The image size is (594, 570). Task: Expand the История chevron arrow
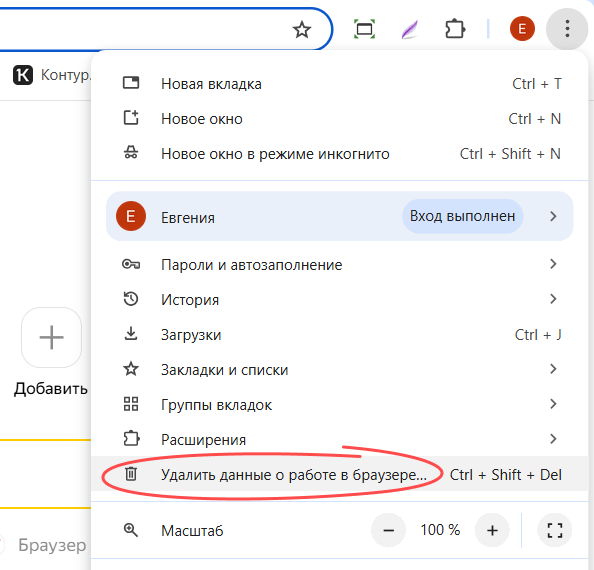(553, 299)
